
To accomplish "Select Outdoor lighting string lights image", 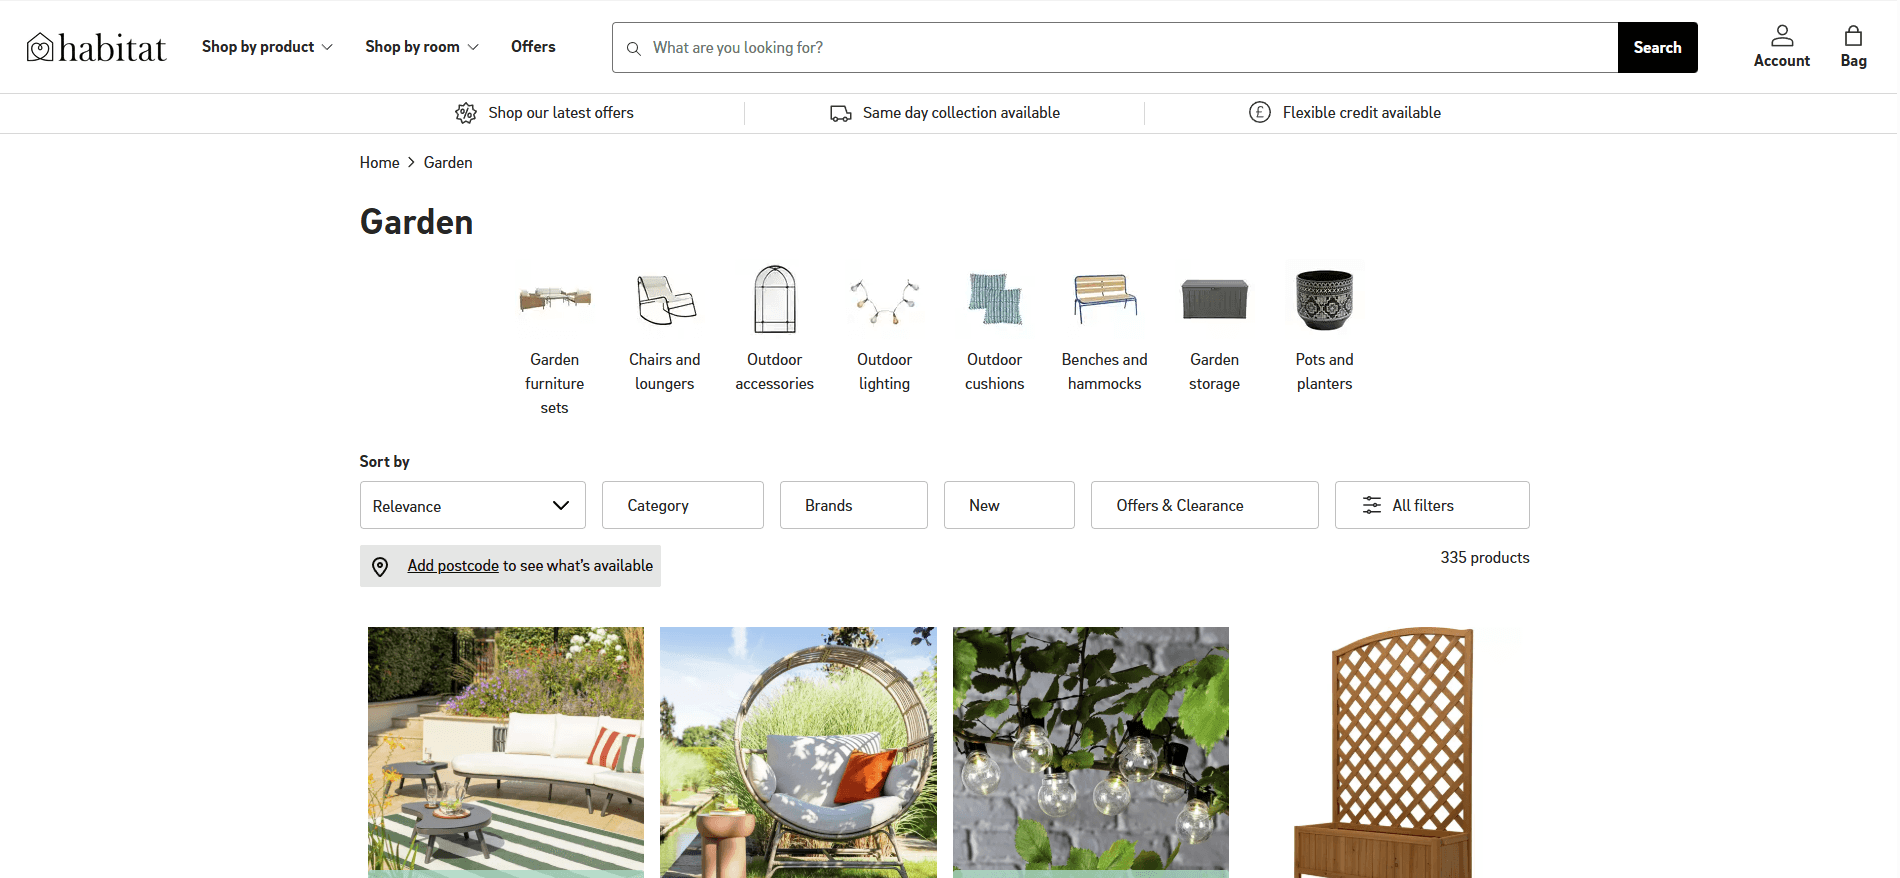I will pyautogui.click(x=885, y=298).
